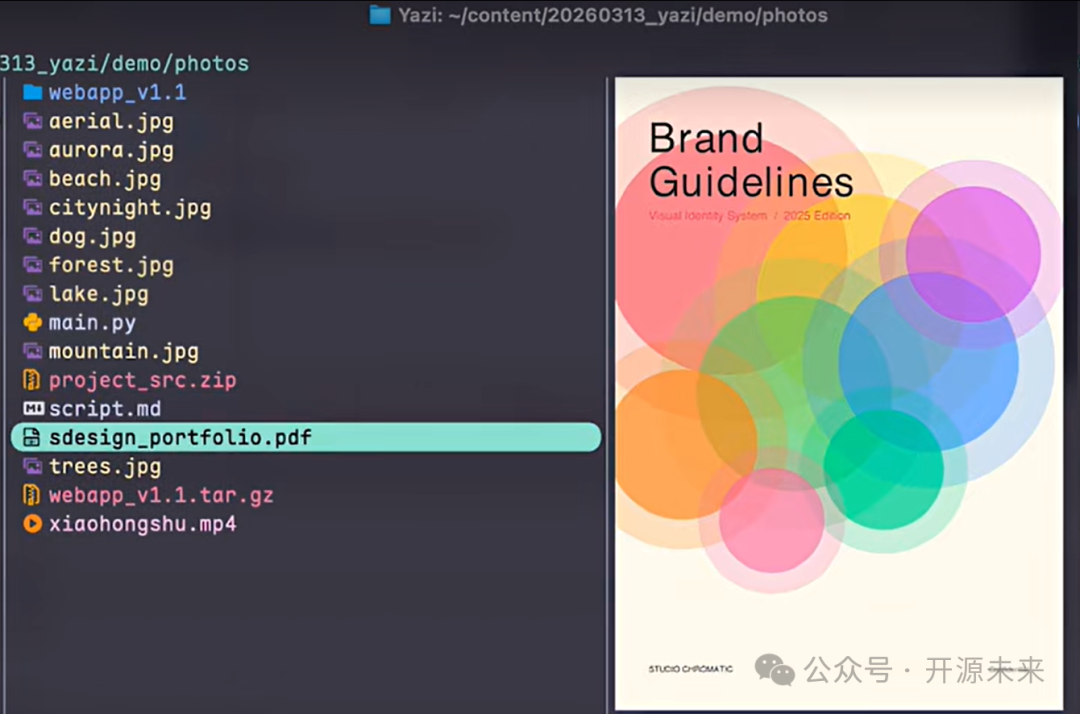Highlight the citynight.jpg file
This screenshot has width=1080, height=714.
pyautogui.click(x=130, y=208)
